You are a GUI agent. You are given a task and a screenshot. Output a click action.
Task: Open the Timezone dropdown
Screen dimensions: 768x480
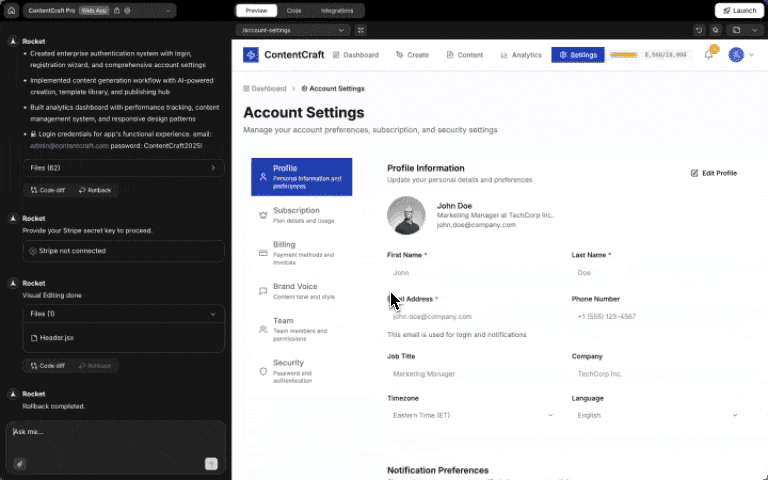pyautogui.click(x=472, y=414)
